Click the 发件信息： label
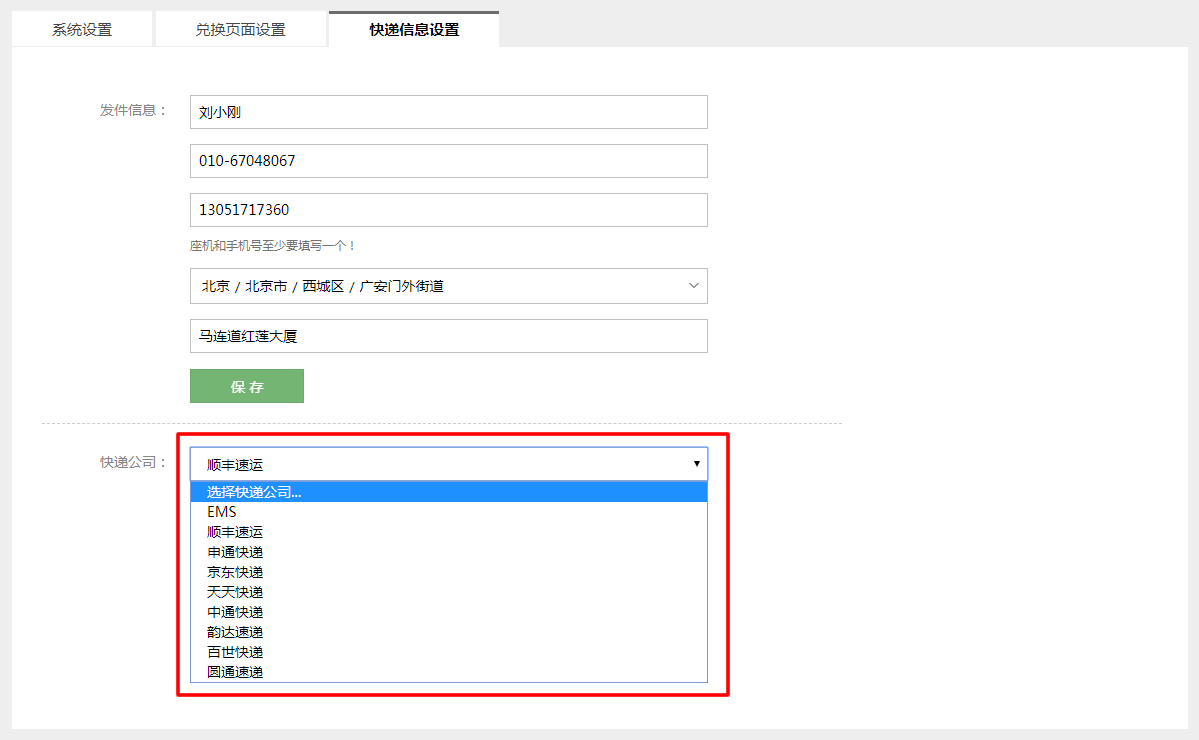The height and width of the screenshot is (740, 1199). coord(133,111)
